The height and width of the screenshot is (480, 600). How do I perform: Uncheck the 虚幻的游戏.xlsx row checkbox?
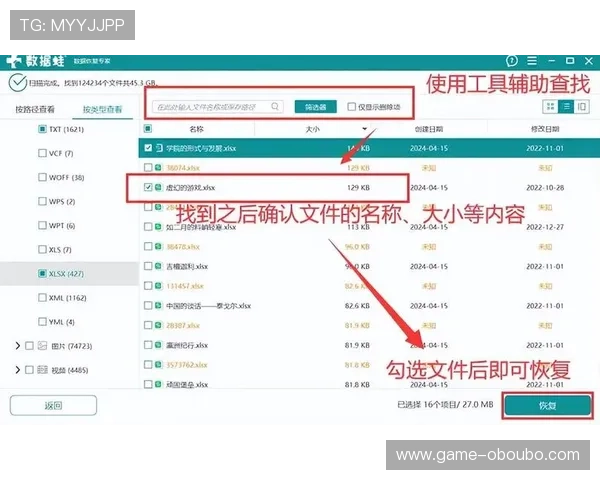click(x=148, y=187)
